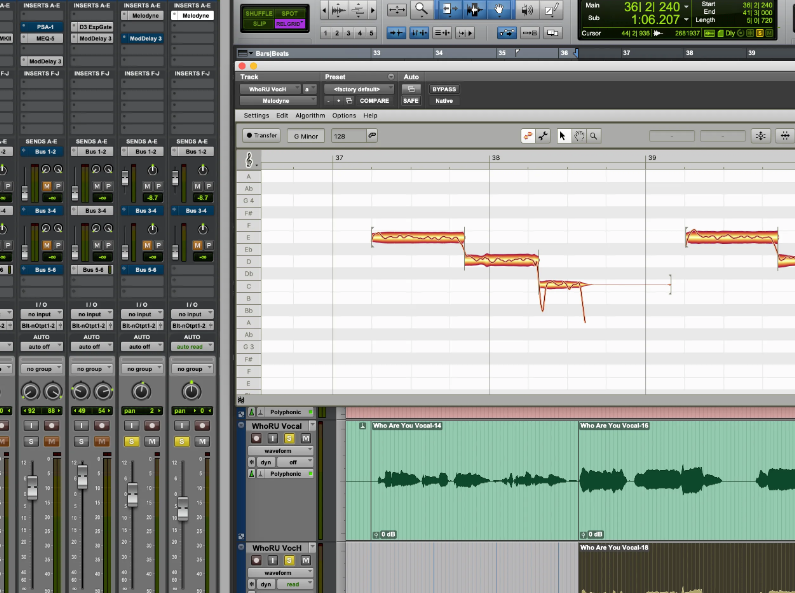Click G Minor scale button

pyautogui.click(x=306, y=136)
